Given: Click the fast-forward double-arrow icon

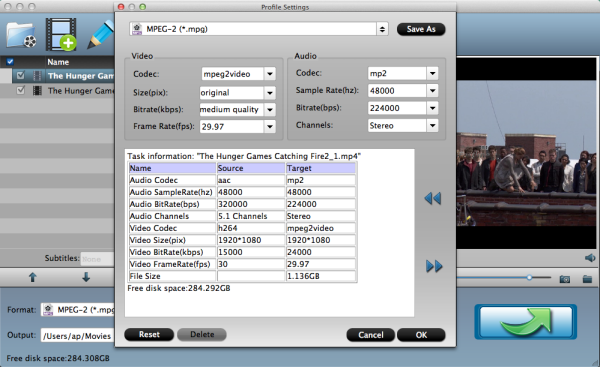Looking at the screenshot, I should 434,266.
